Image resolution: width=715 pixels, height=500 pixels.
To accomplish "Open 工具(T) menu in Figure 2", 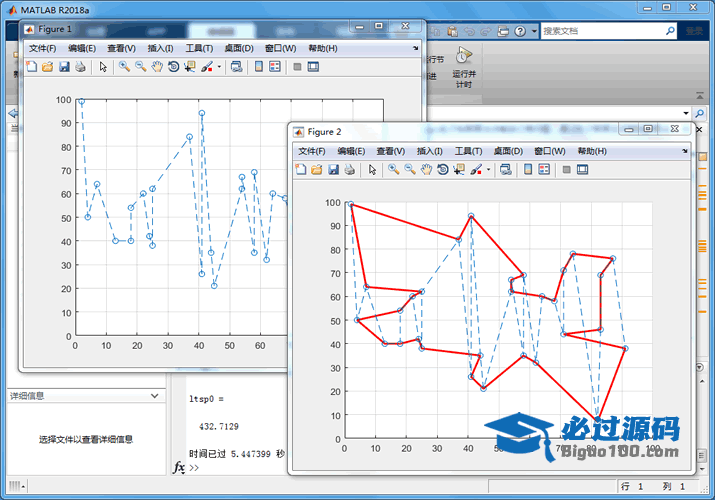I will 468,151.
